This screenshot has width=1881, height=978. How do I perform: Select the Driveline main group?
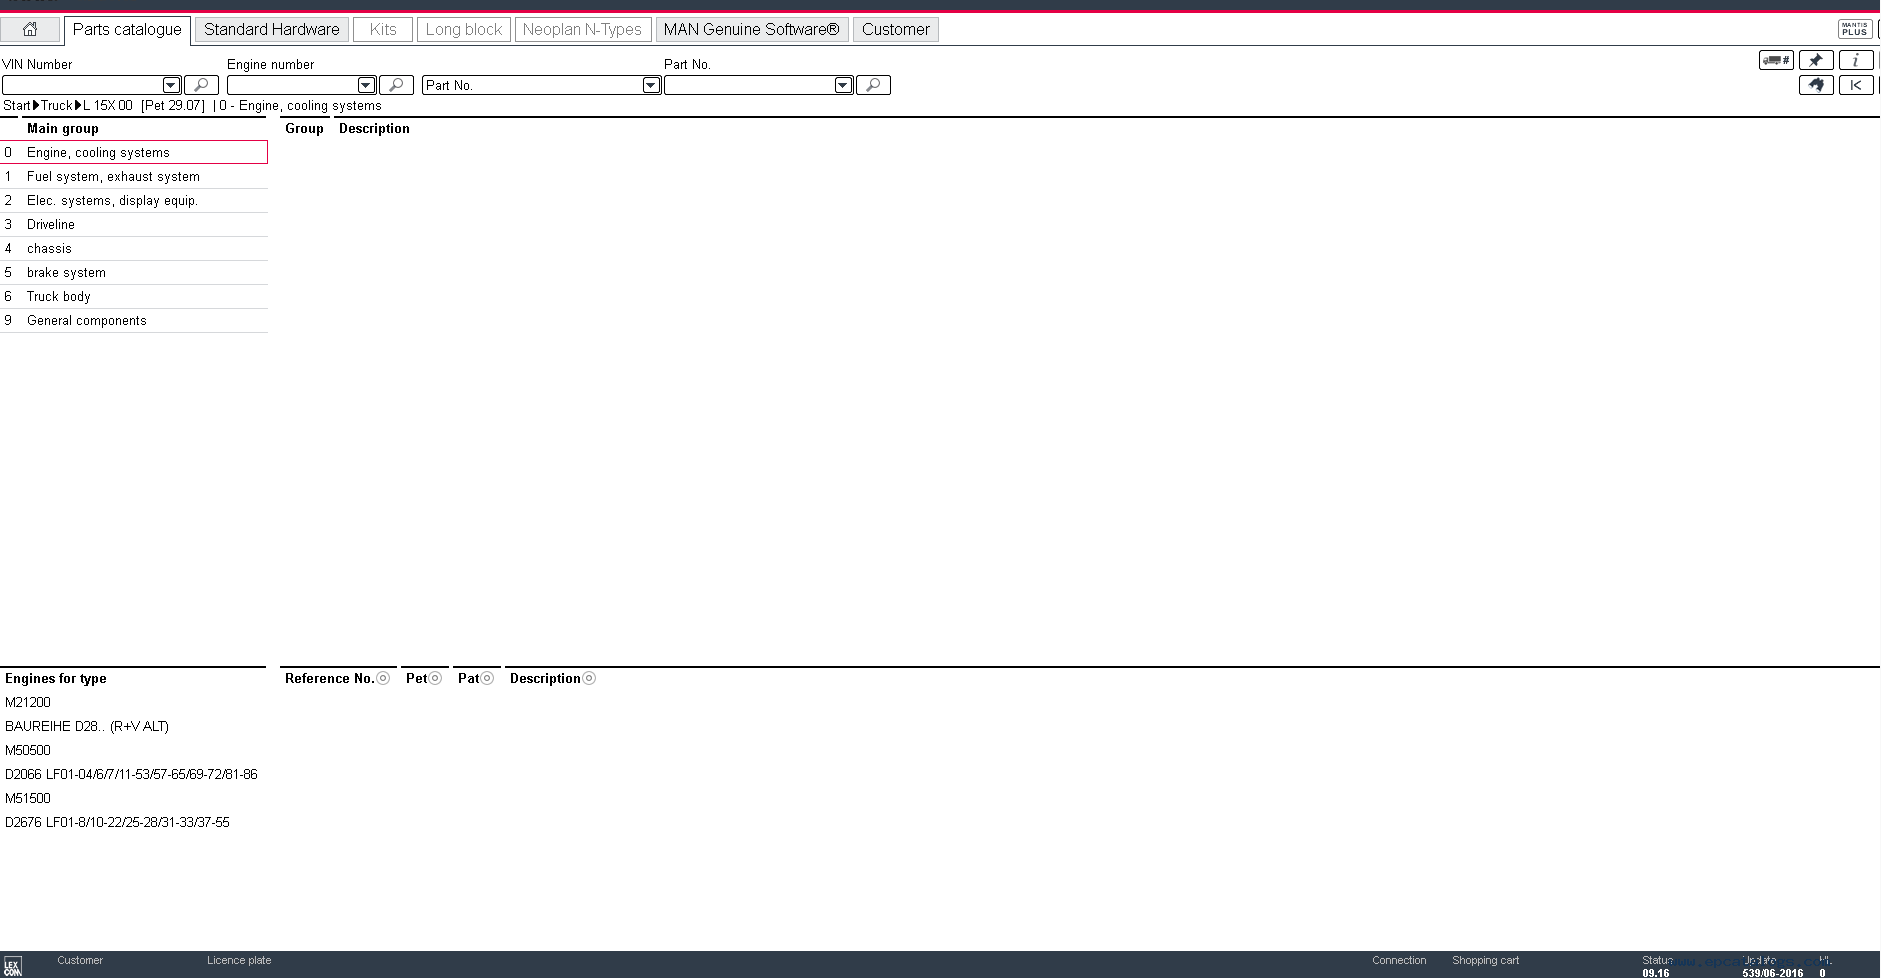click(x=51, y=224)
